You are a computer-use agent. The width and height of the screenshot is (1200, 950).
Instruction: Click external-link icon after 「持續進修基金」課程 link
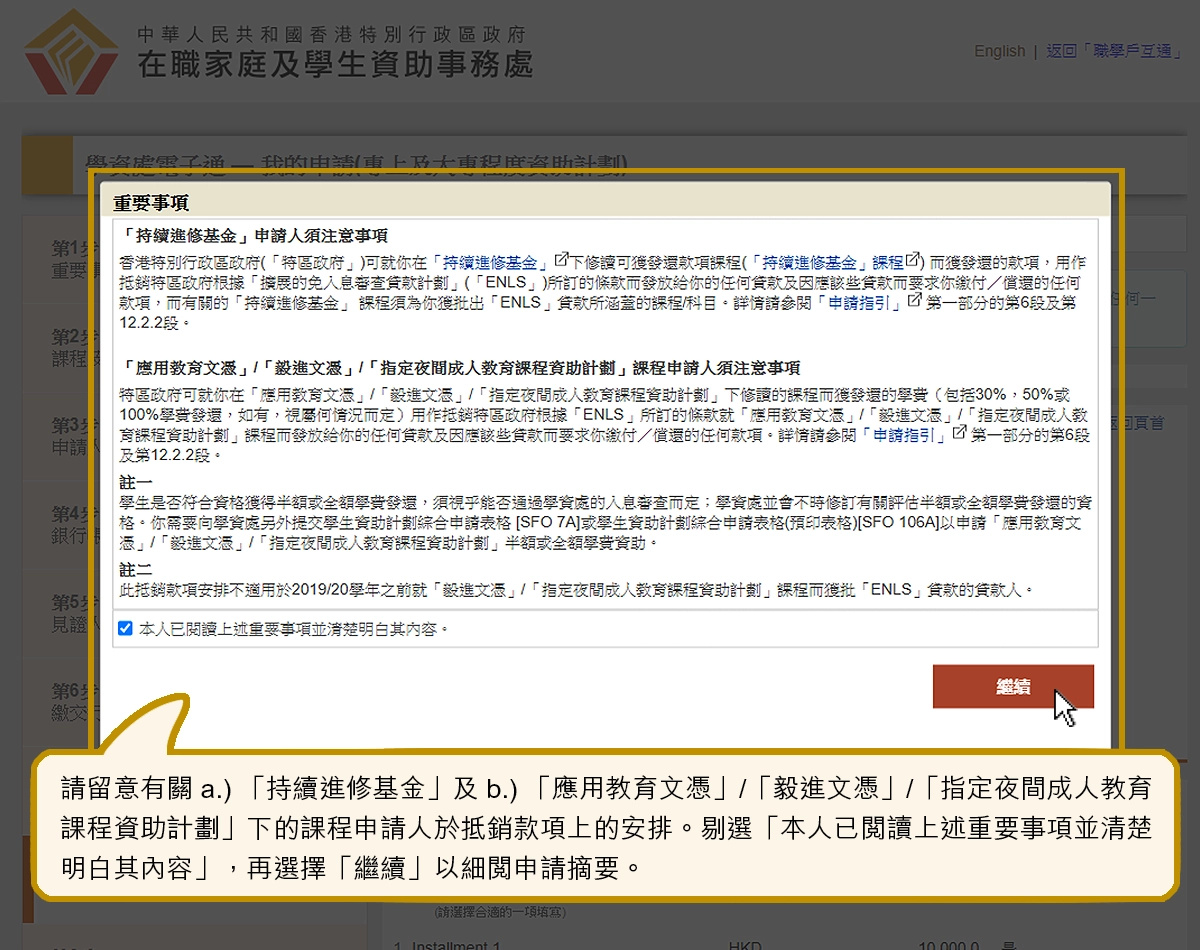click(x=913, y=261)
